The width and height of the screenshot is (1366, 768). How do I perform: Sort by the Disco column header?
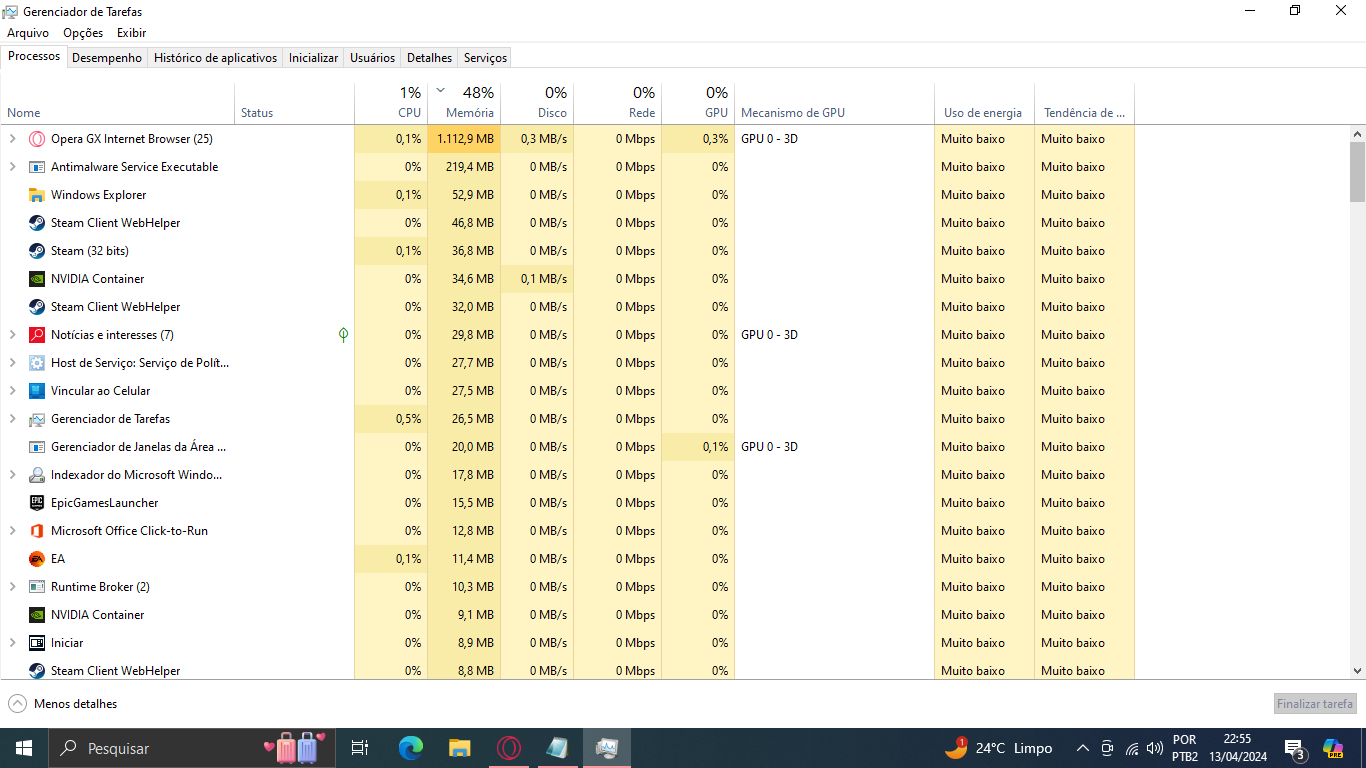point(537,103)
